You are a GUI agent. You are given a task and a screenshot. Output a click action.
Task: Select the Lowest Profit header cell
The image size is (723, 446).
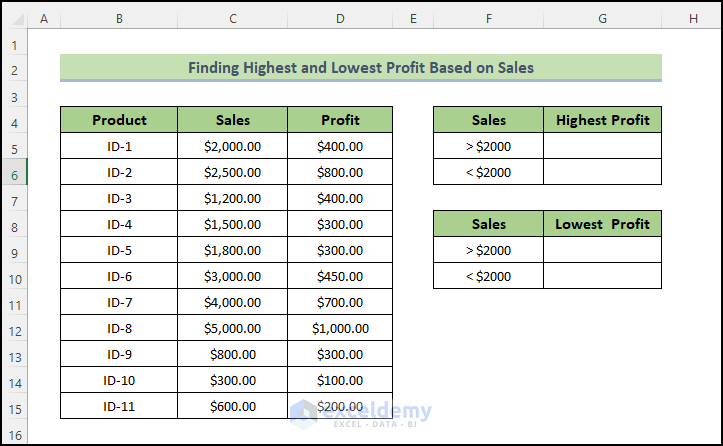pyautogui.click(x=602, y=224)
